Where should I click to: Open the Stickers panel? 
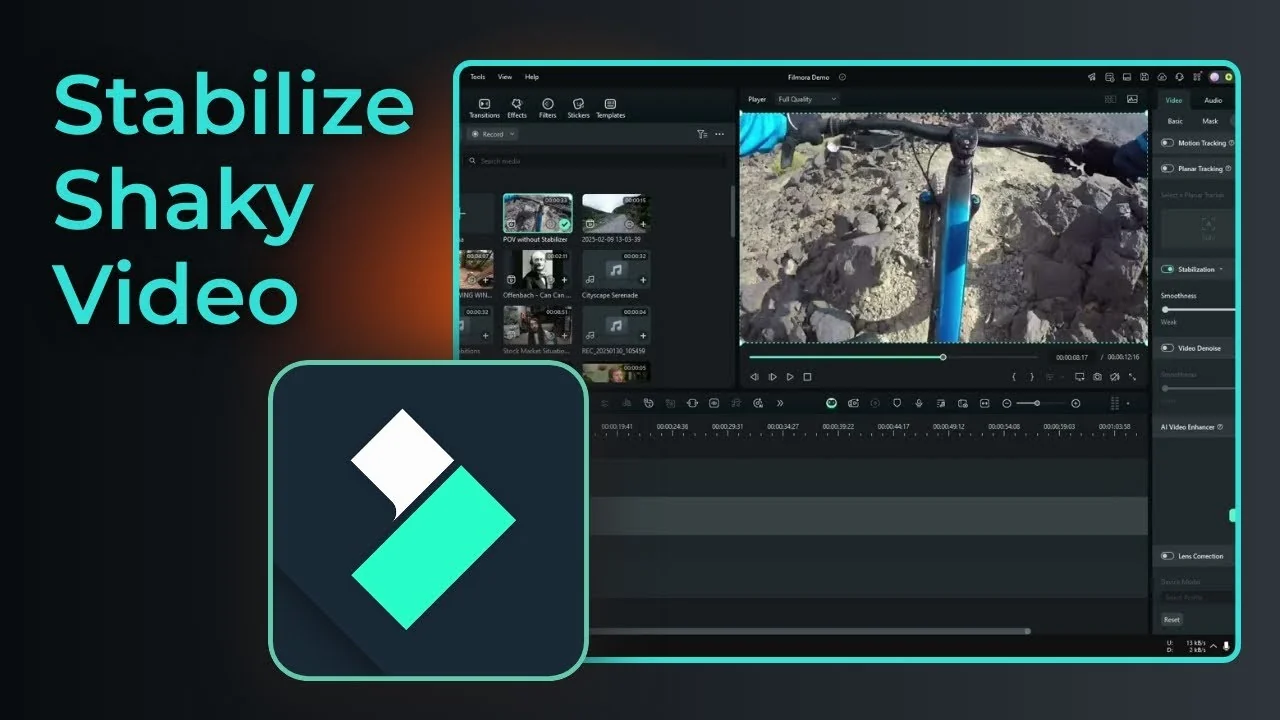point(579,107)
